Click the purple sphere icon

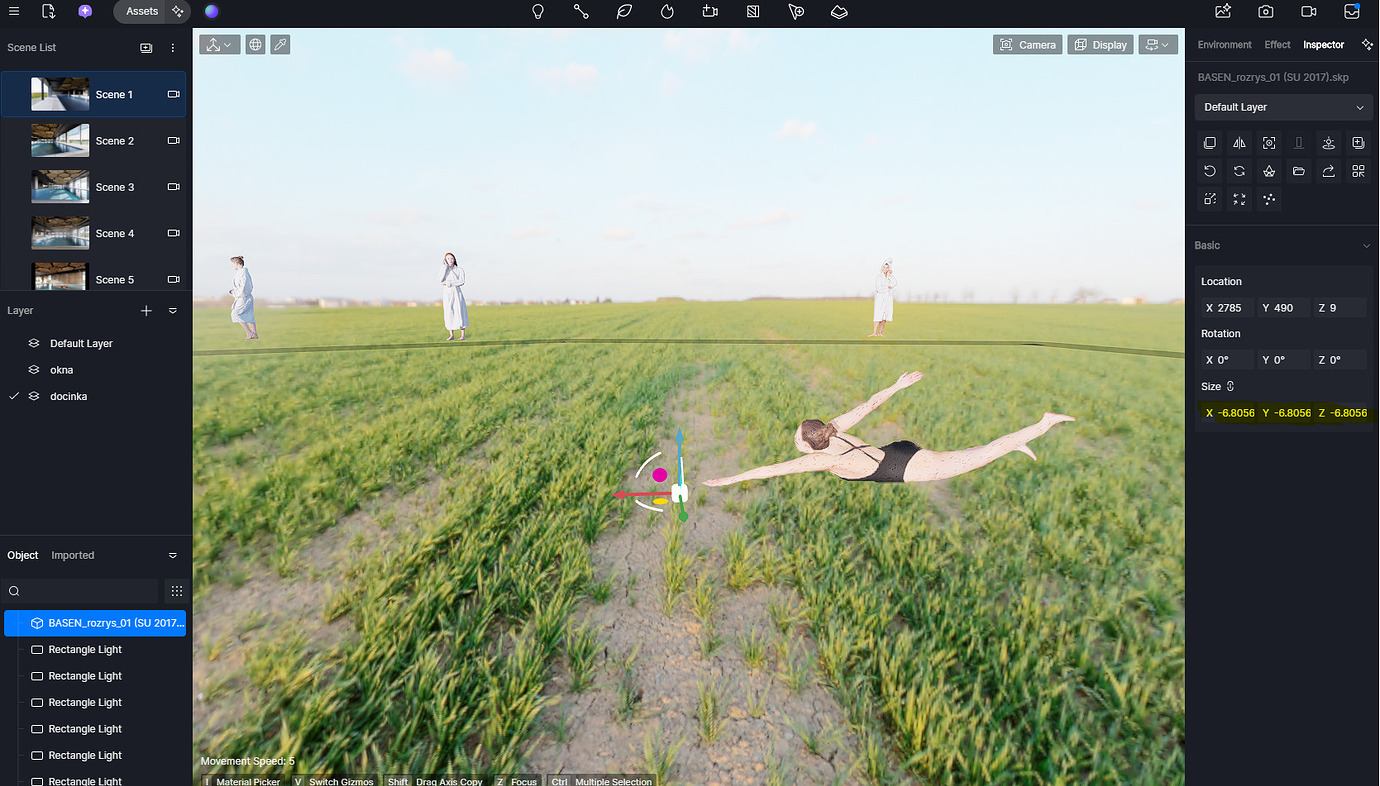[211, 11]
